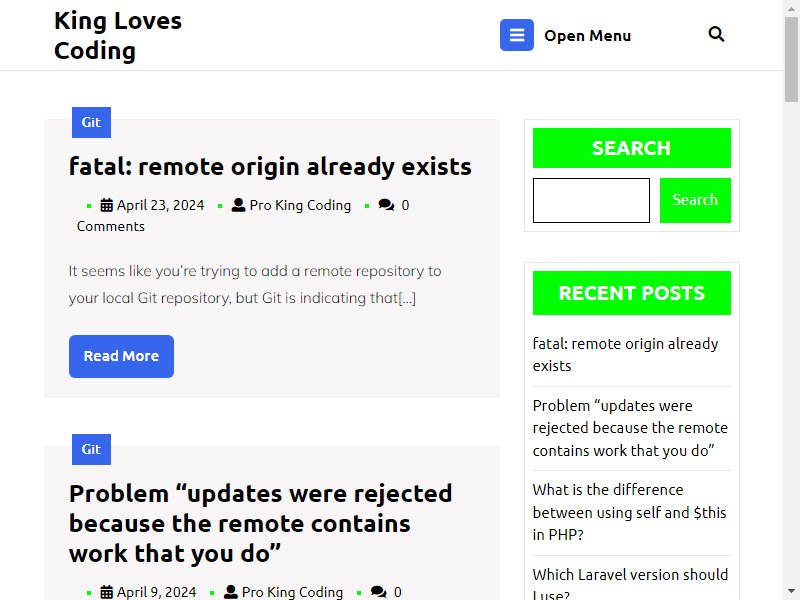
Task: Click the scroll up arrow of scrollbar
Action: tap(791, 7)
